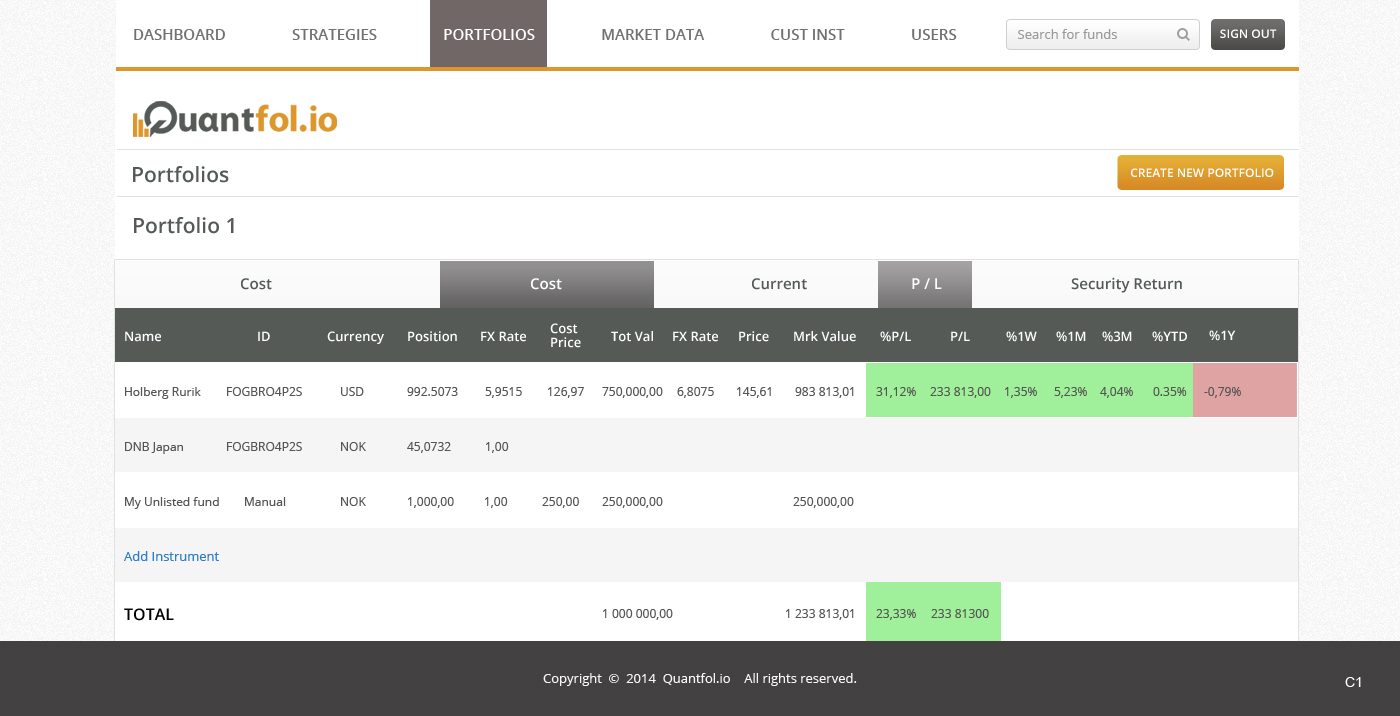Click the Cost Price column header
Image resolution: width=1400 pixels, height=716 pixels.
[565, 335]
